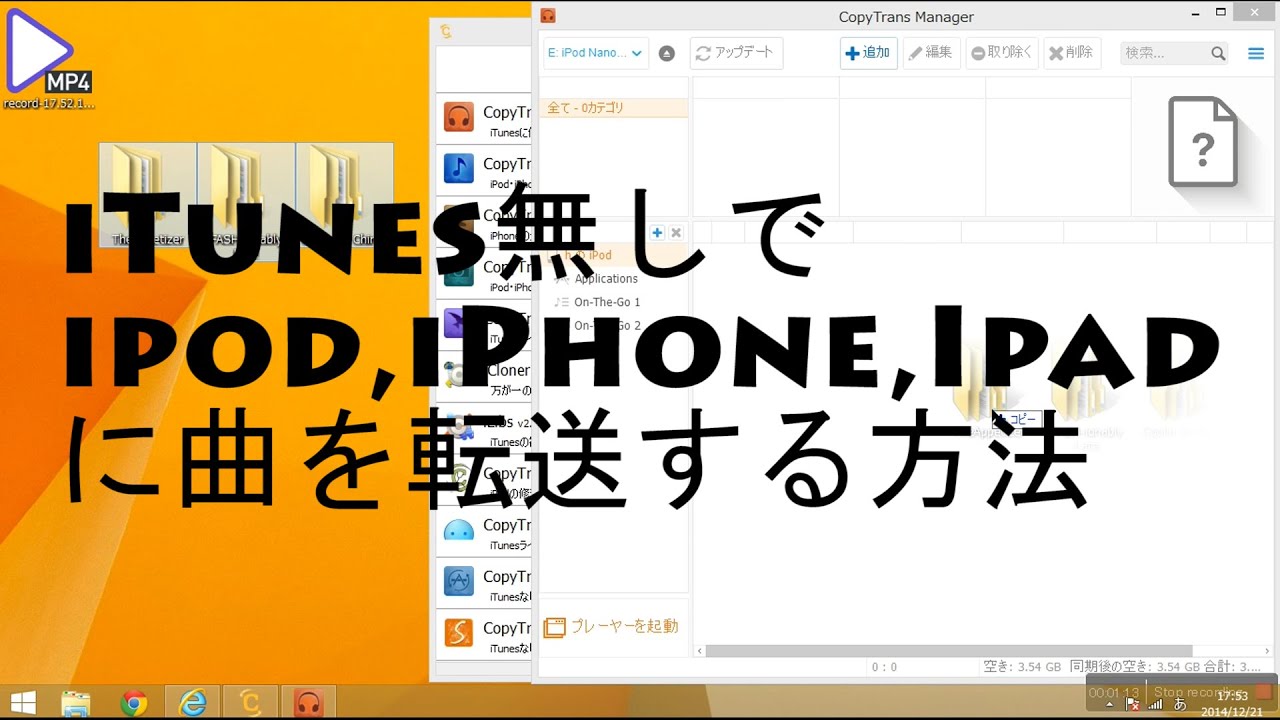Screen dimensions: 1280x720
Task: Select the On-The-Go 1 playlist
Action: pos(607,302)
